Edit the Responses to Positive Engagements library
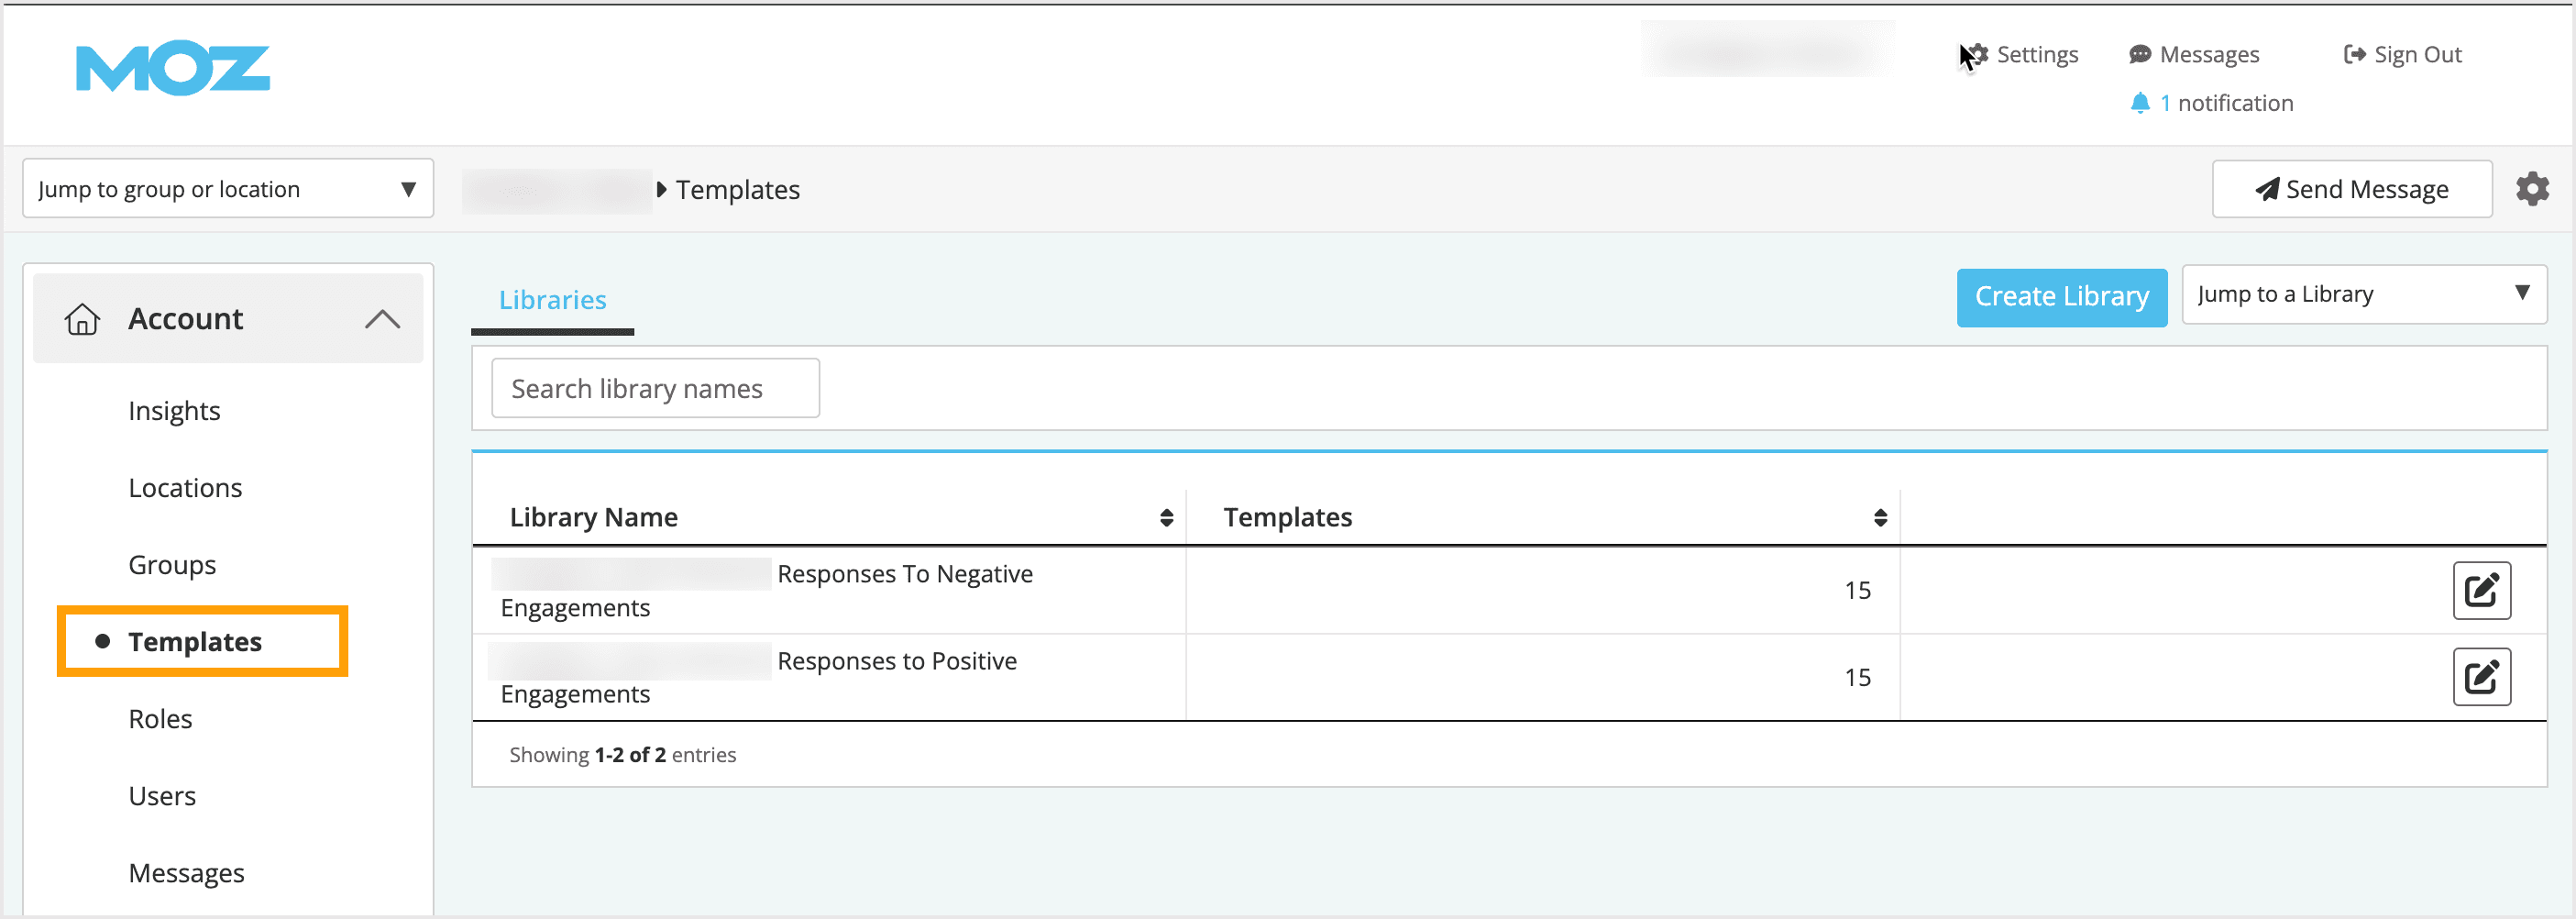The image size is (2576, 919). pos(2482,676)
